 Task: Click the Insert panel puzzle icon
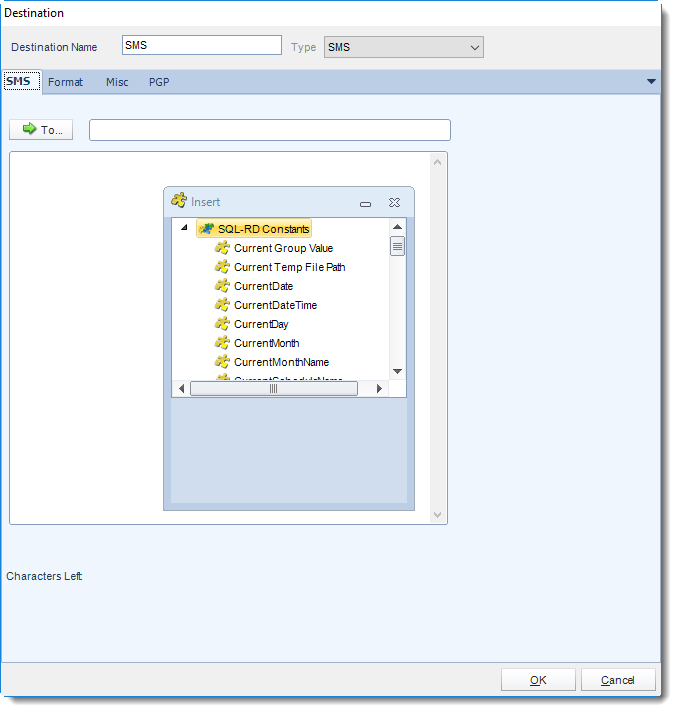click(x=179, y=201)
